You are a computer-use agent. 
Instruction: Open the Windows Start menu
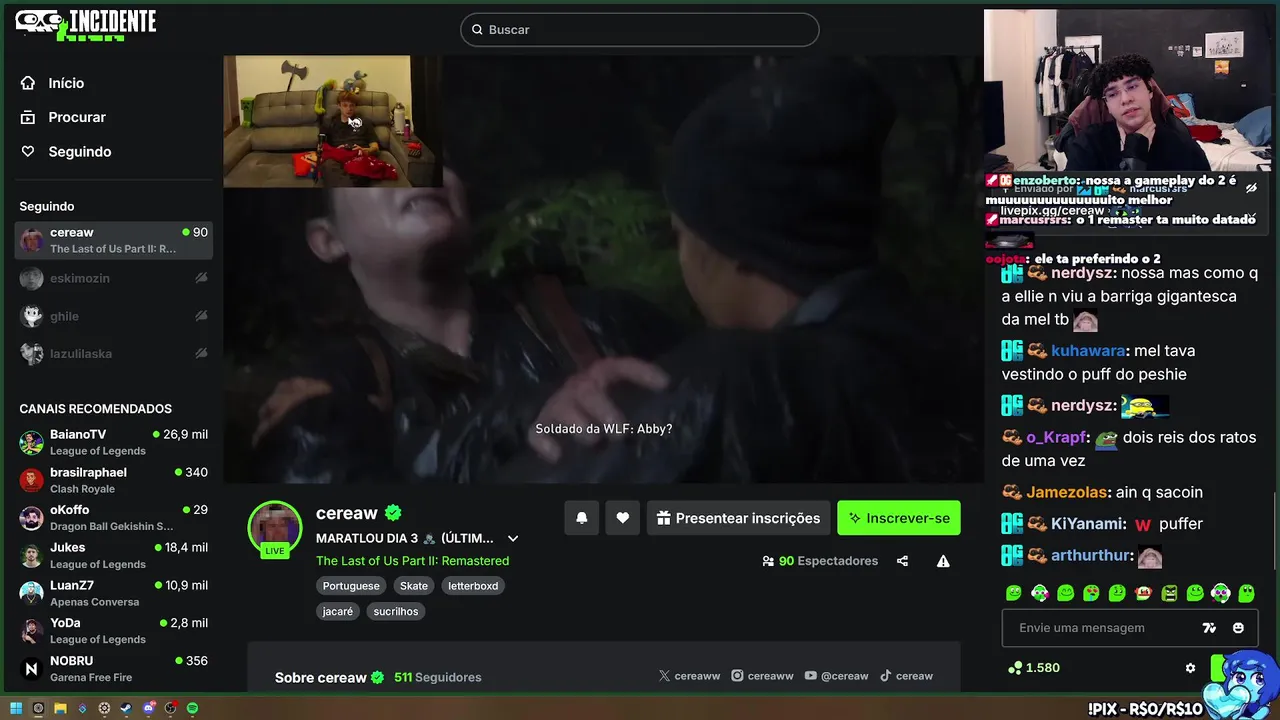(x=16, y=708)
